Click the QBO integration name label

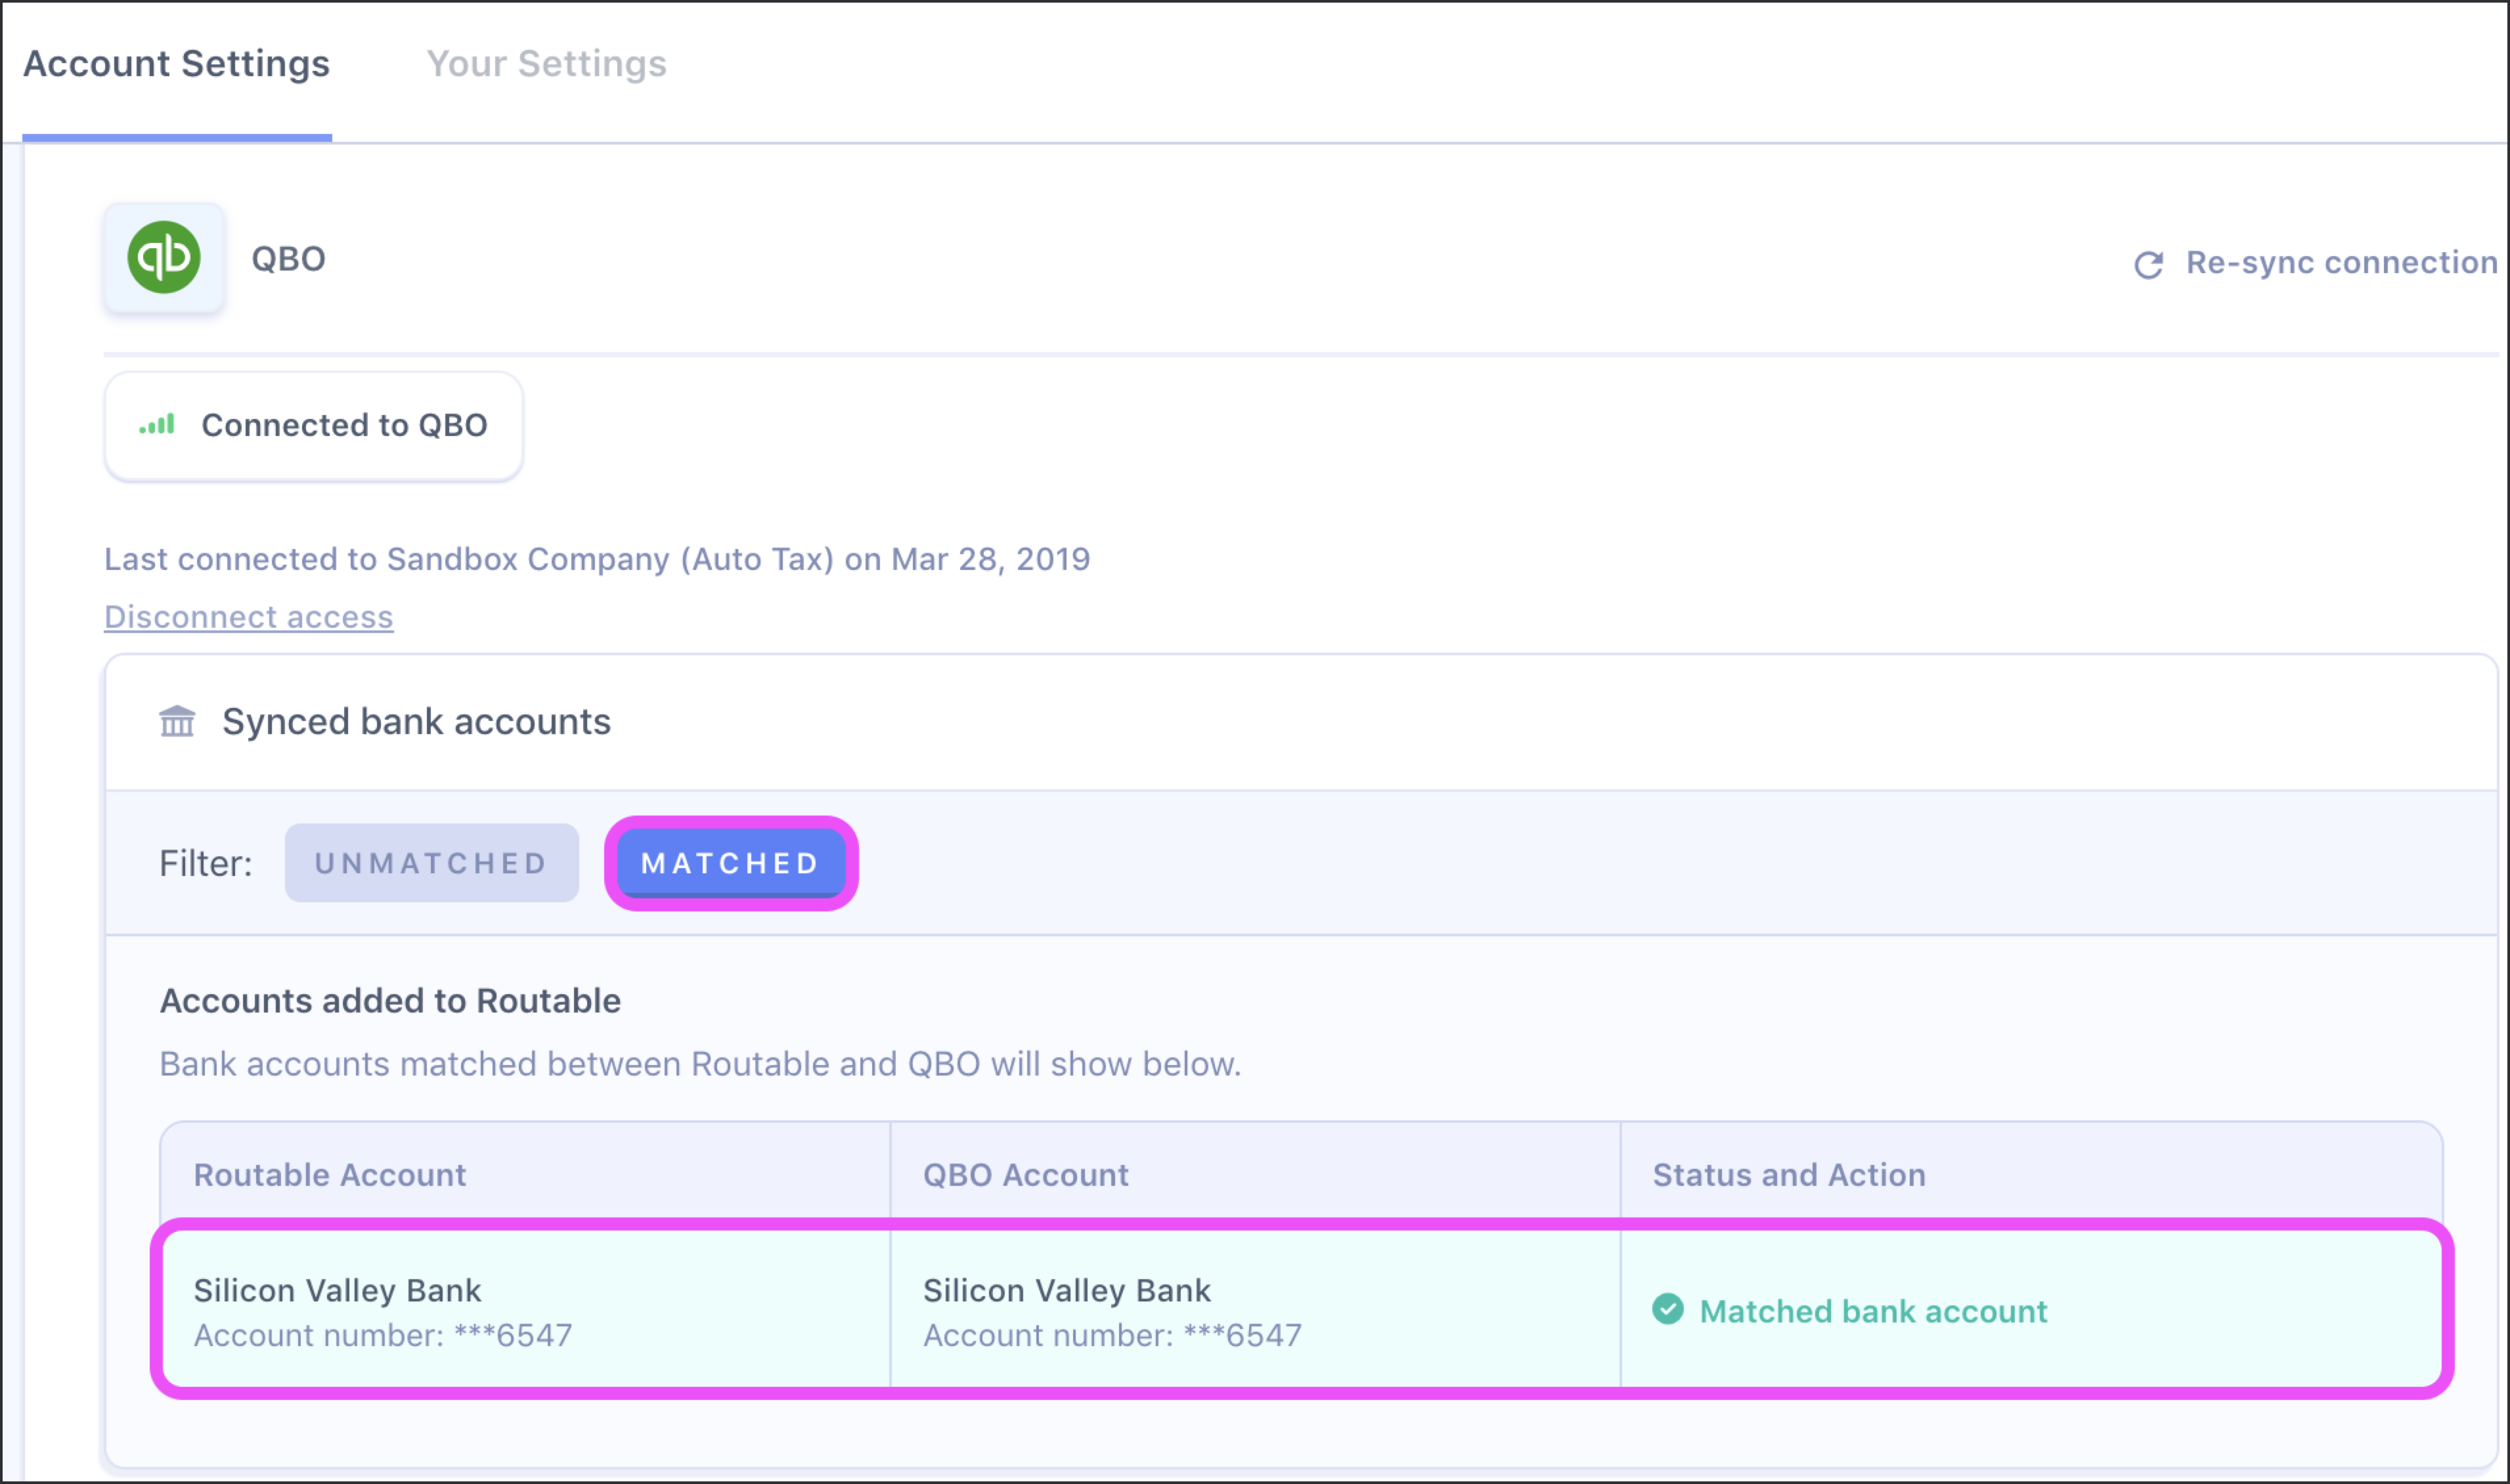(288, 259)
